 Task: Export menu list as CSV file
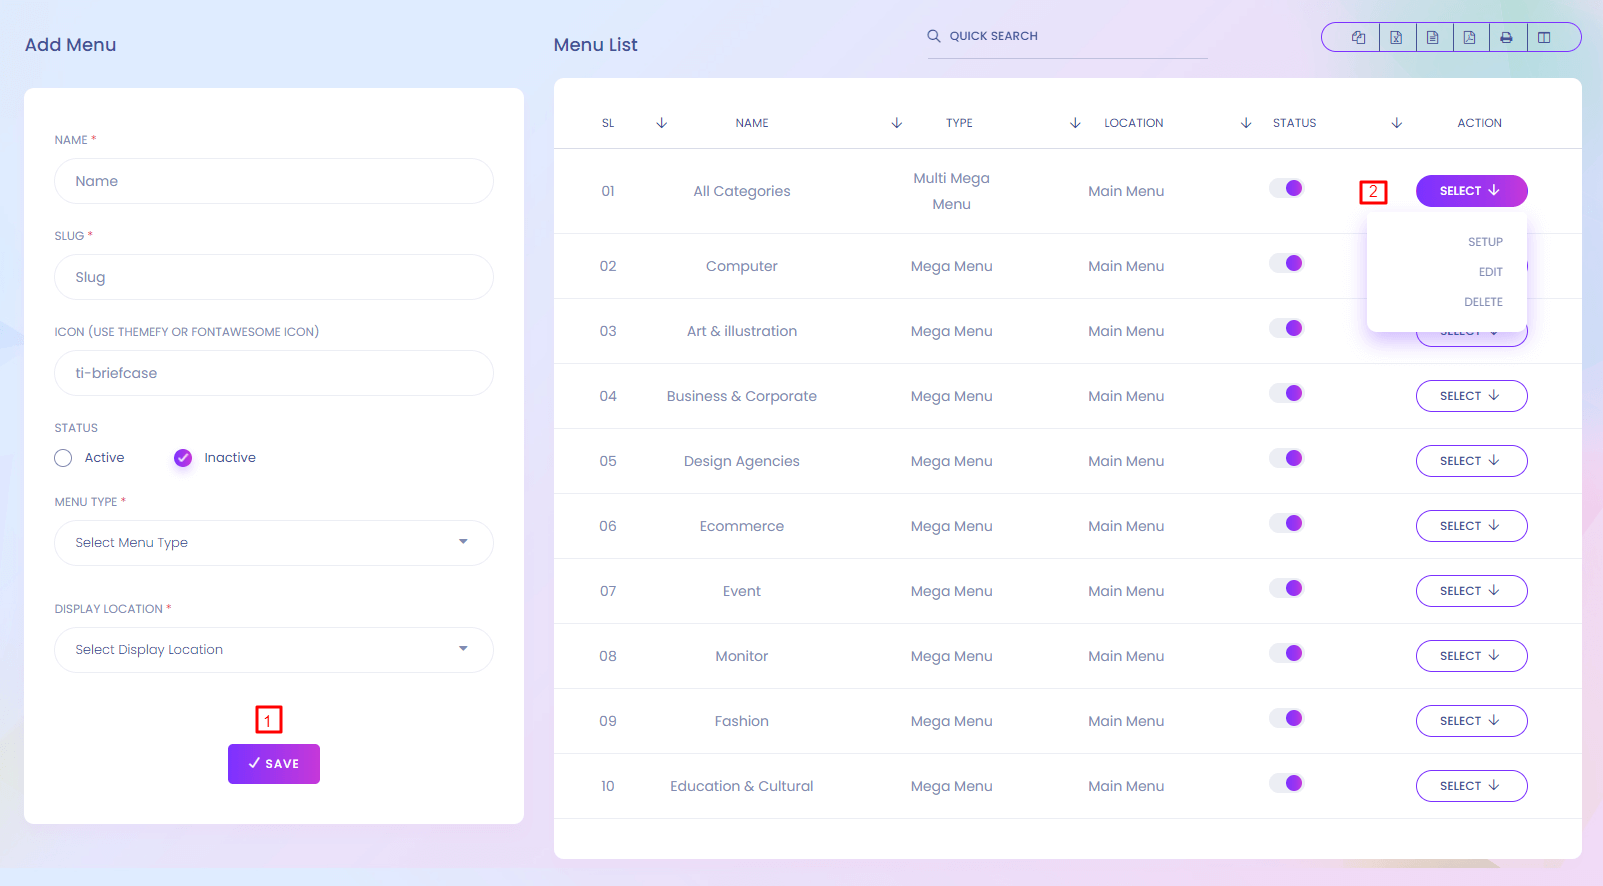(x=1433, y=38)
